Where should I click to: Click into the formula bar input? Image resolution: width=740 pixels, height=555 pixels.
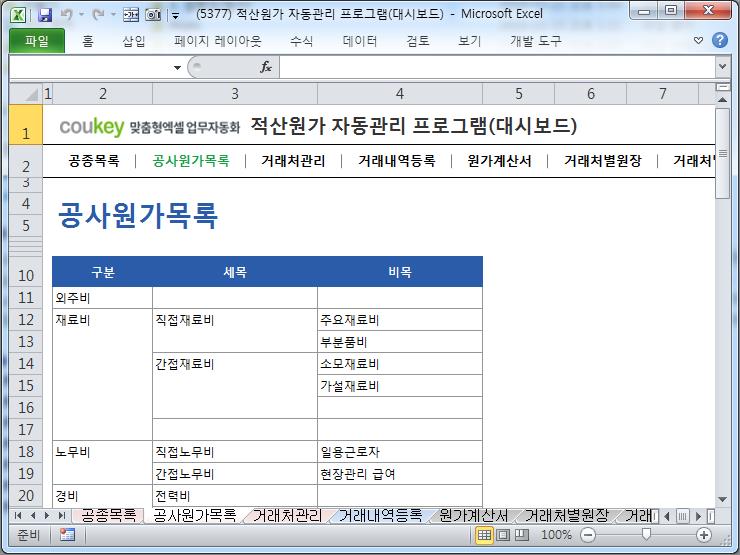click(497, 67)
